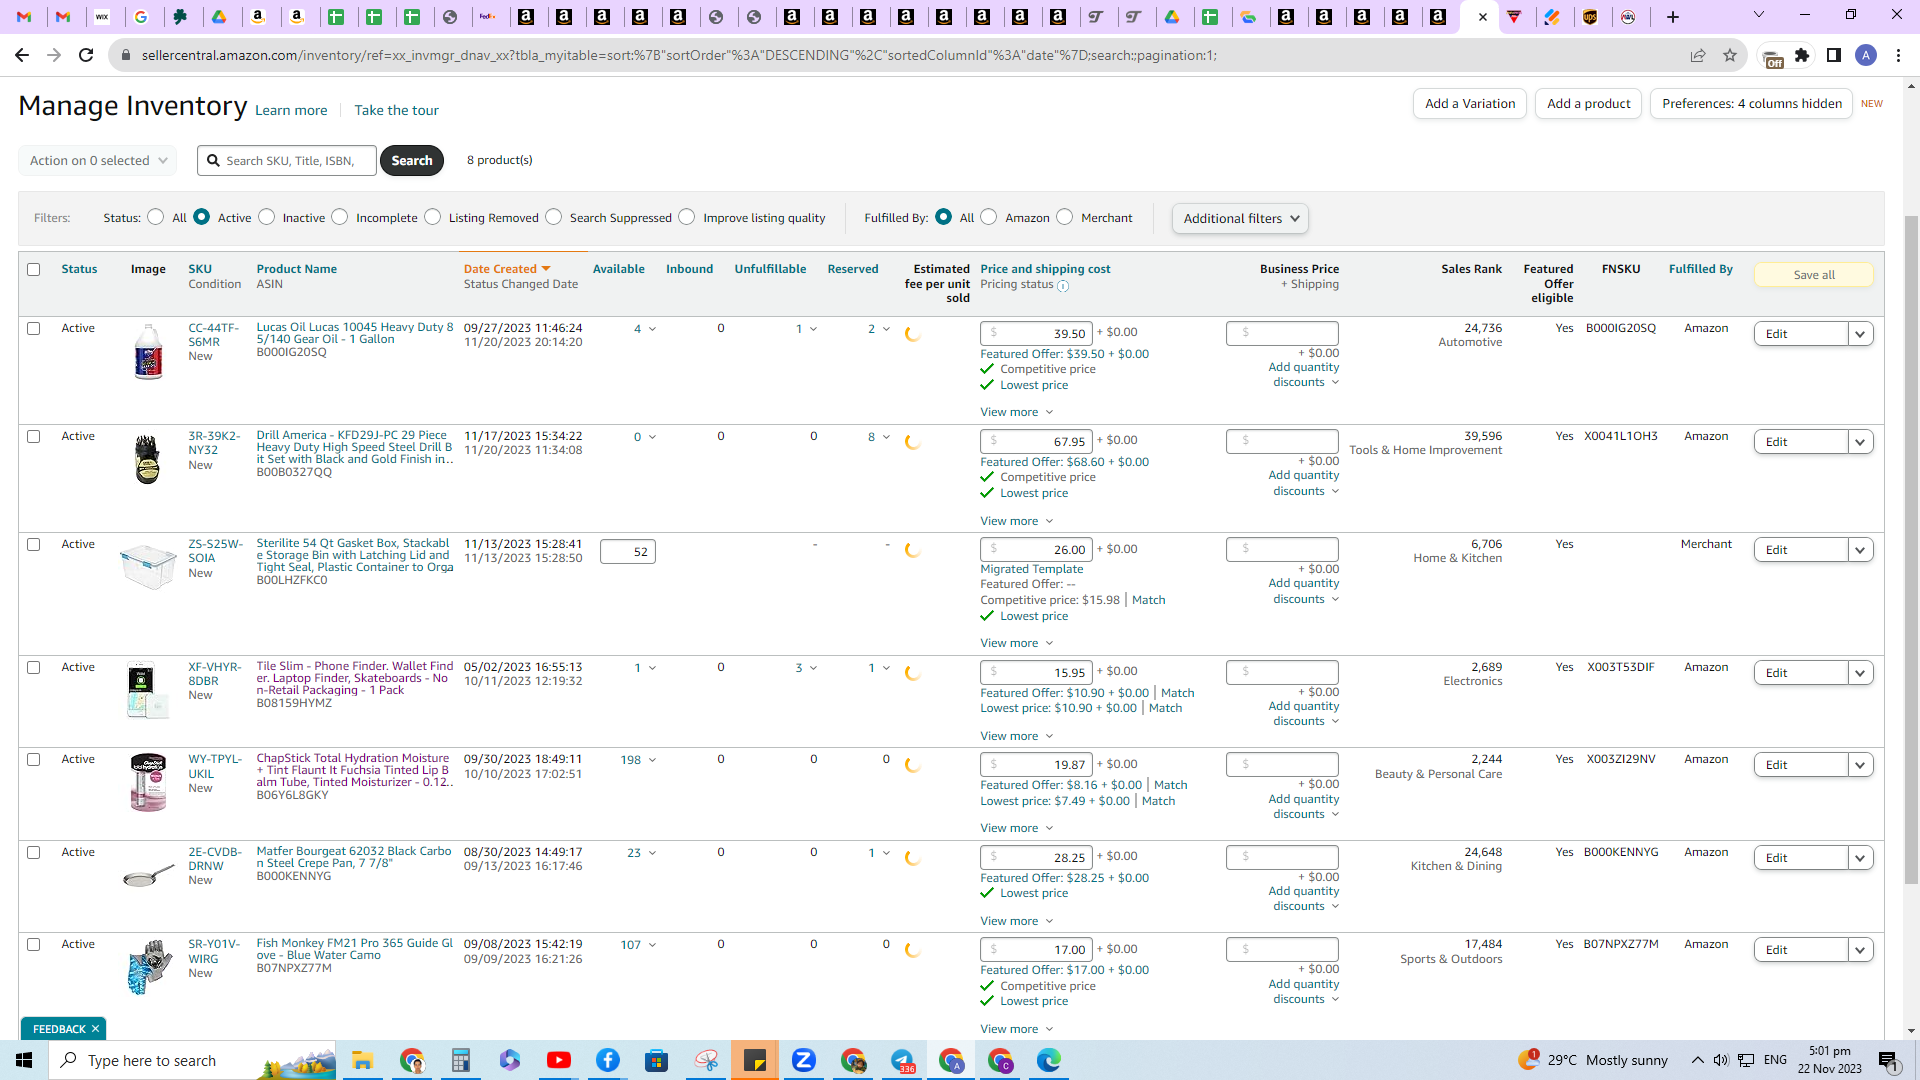Check the Sterilite Gasket Box row checkbox

(34, 544)
